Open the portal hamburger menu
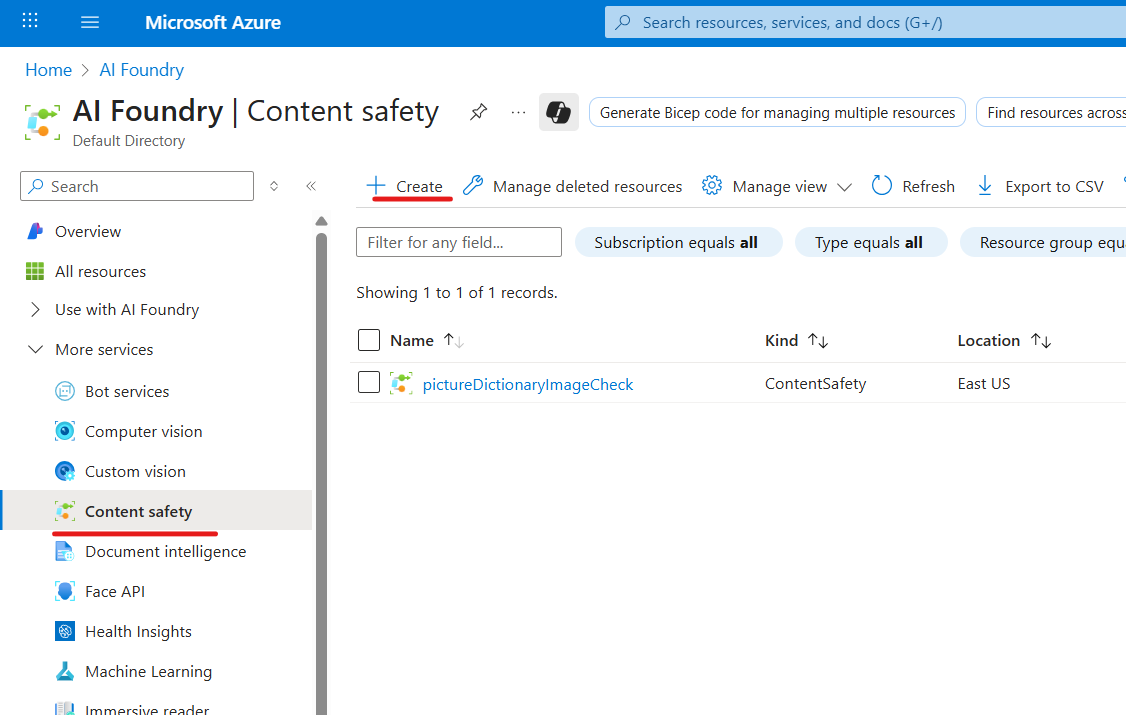The image size is (1126, 715). pos(90,22)
